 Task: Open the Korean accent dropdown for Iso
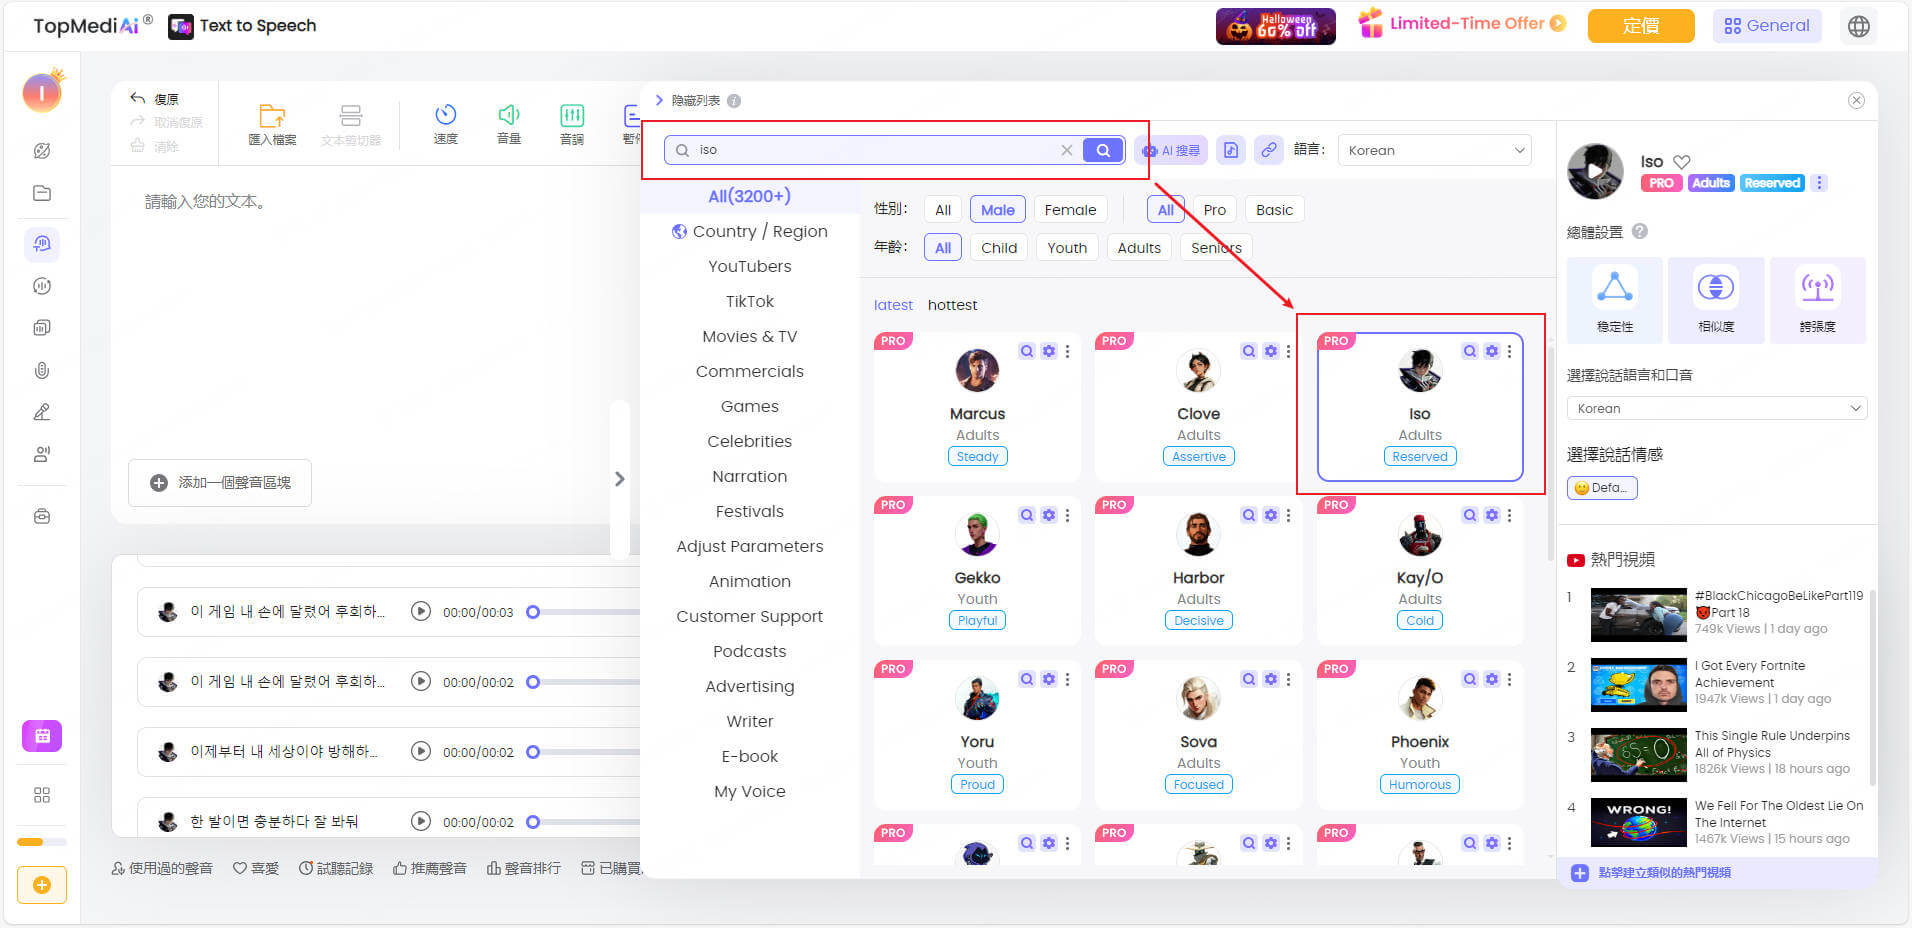[x=1717, y=408]
